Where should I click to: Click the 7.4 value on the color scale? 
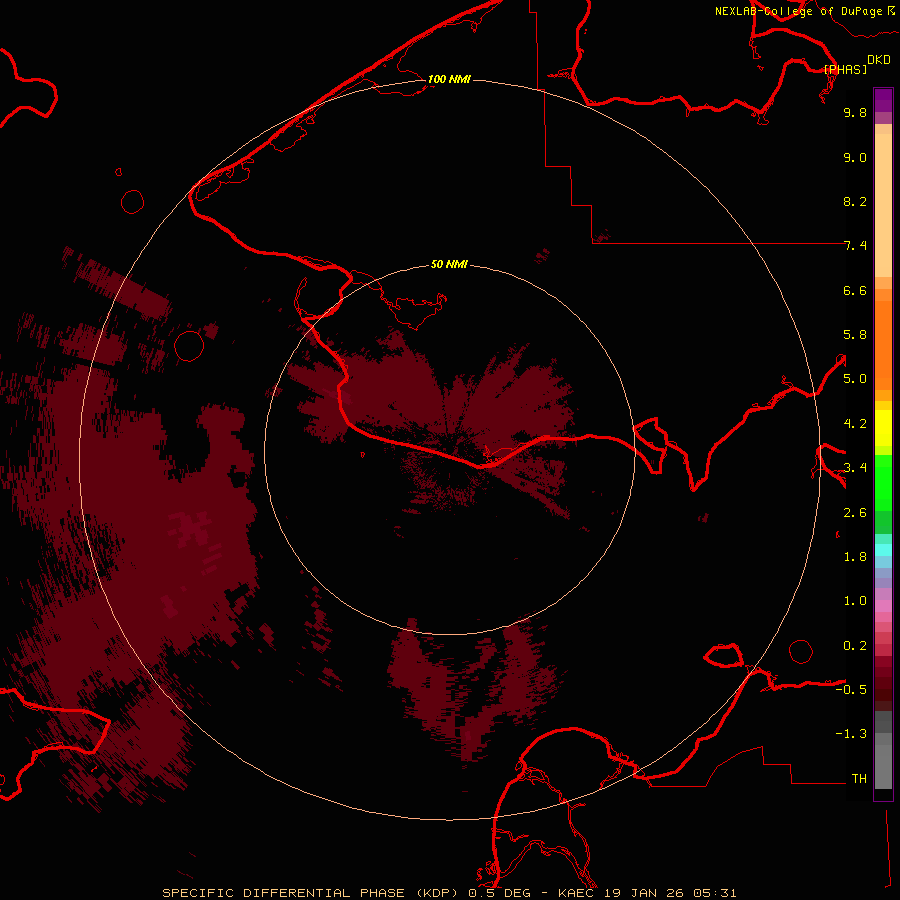855,246
